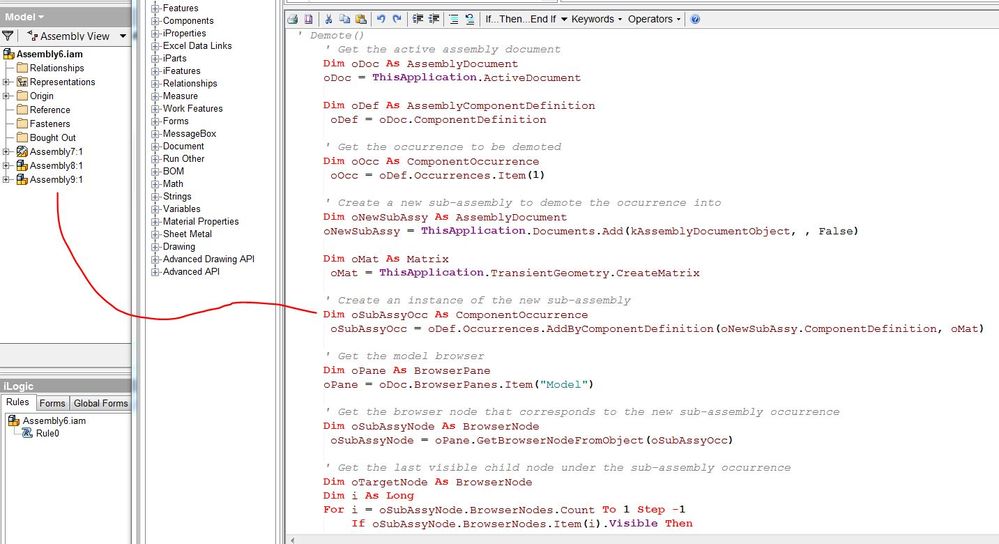The image size is (999, 544).
Task: Select the Strings snippet category
Action: [x=176, y=196]
